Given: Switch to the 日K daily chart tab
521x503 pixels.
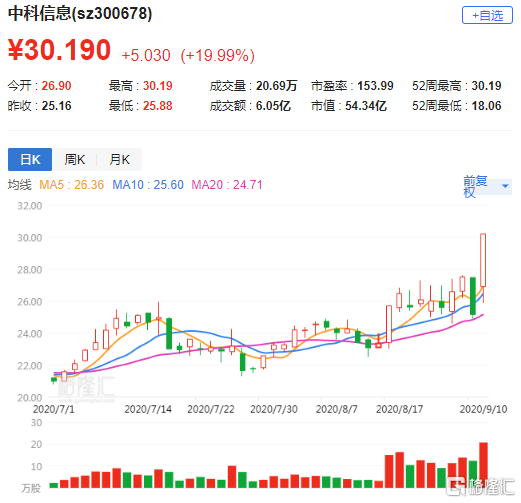Looking at the screenshot, I should point(30,159).
